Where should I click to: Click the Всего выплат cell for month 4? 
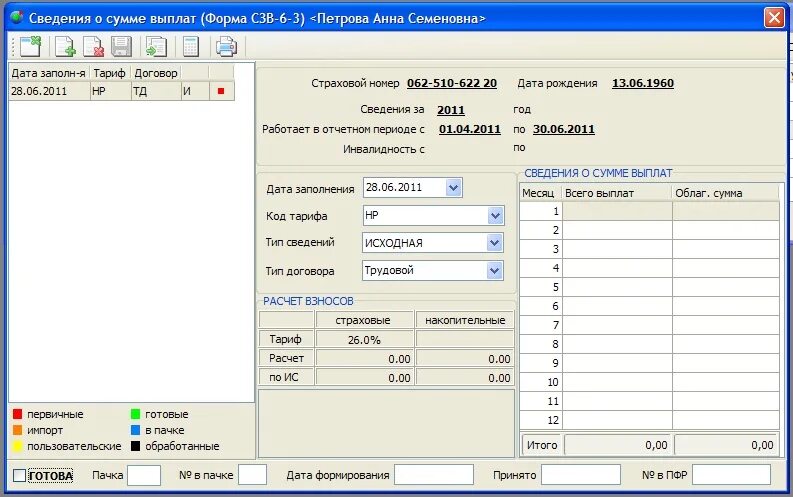tap(617, 268)
